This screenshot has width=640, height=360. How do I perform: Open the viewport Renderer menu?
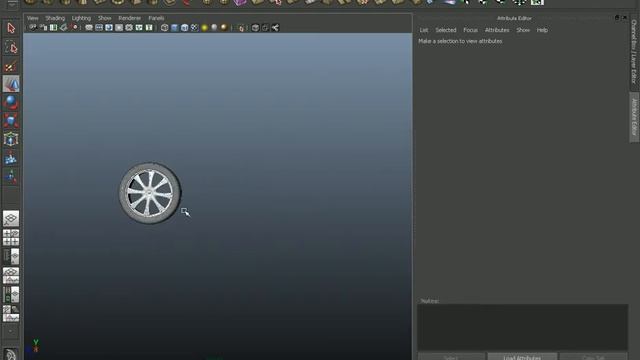[x=129, y=18]
